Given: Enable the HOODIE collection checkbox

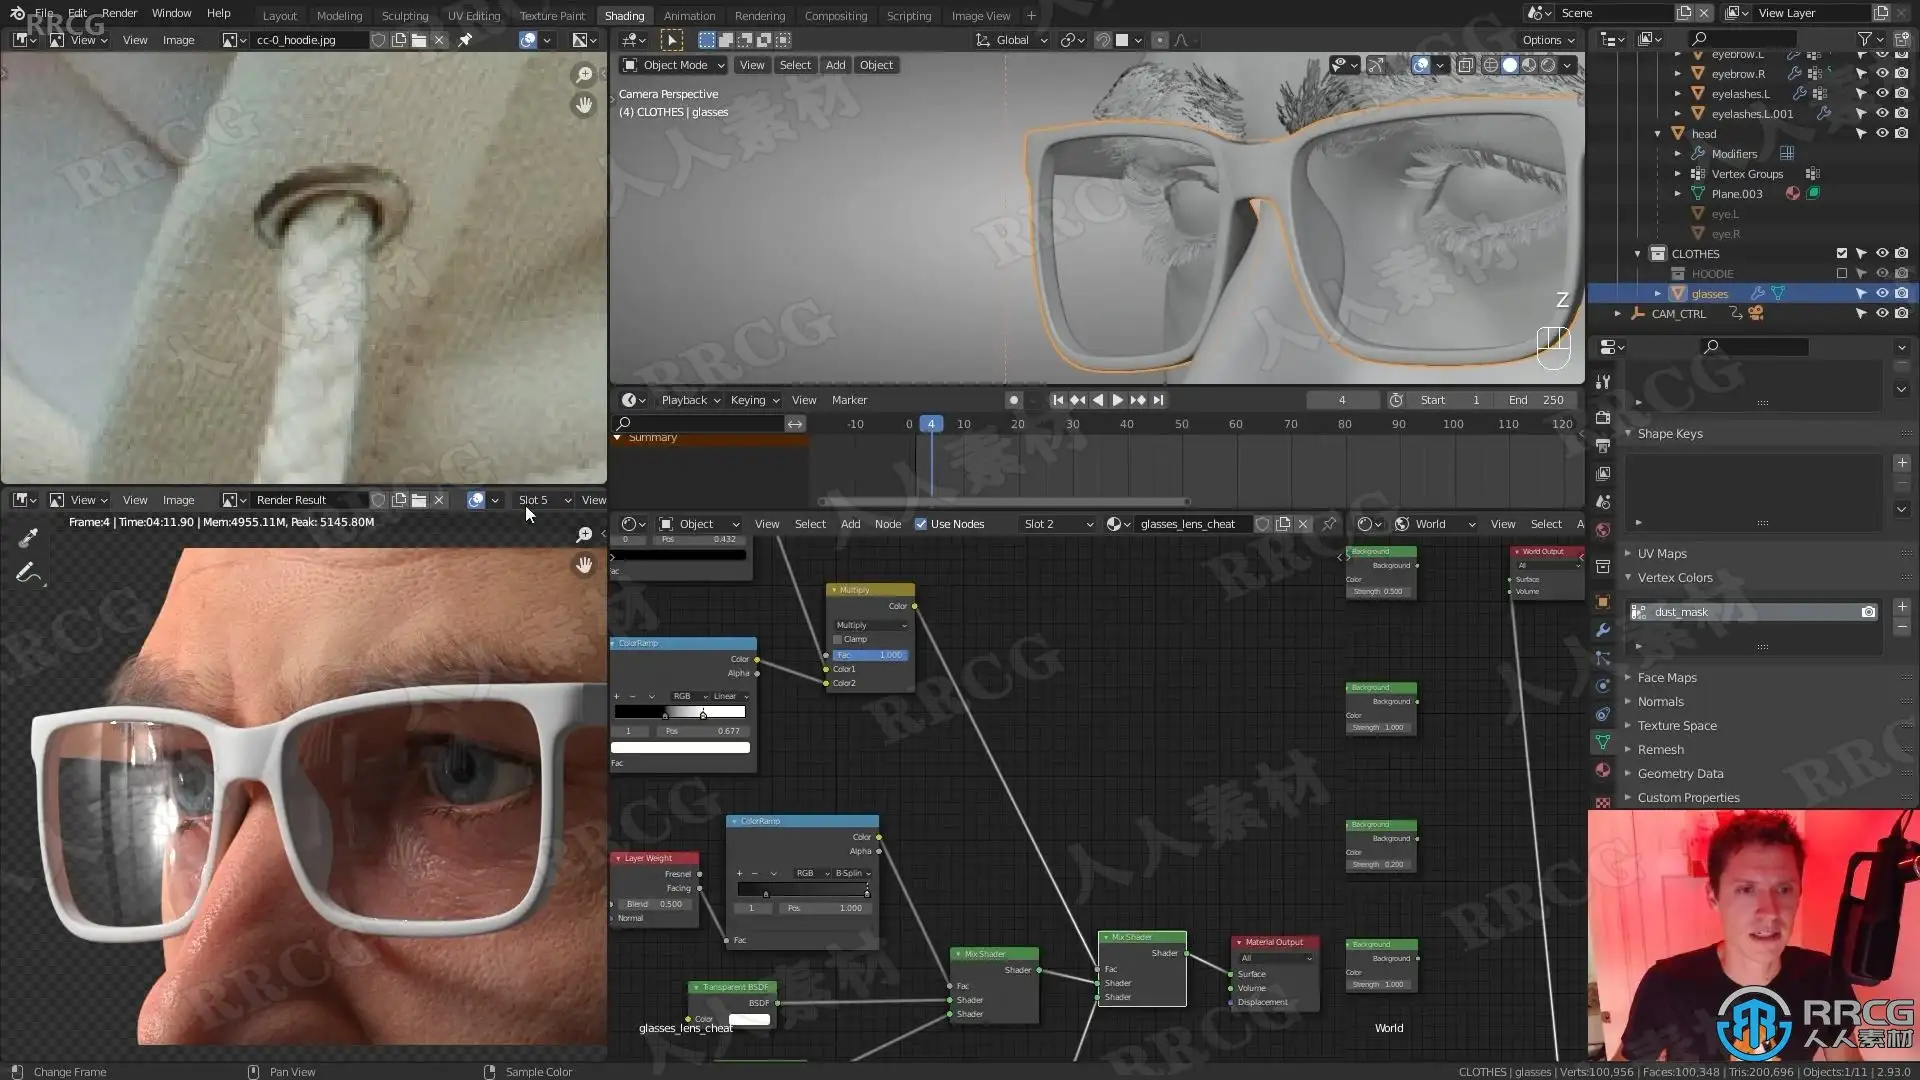Looking at the screenshot, I should [x=1842, y=274].
